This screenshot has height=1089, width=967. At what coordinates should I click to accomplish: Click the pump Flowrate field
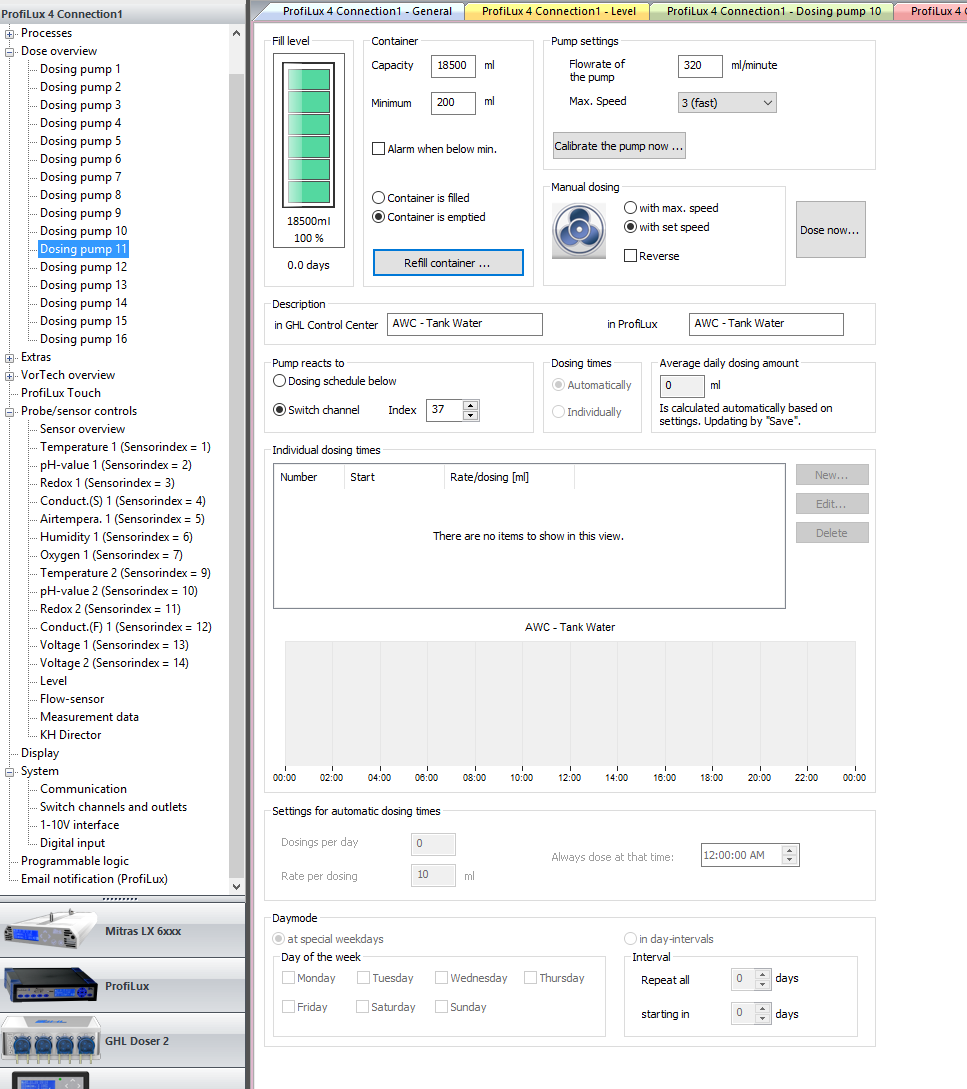coord(700,65)
